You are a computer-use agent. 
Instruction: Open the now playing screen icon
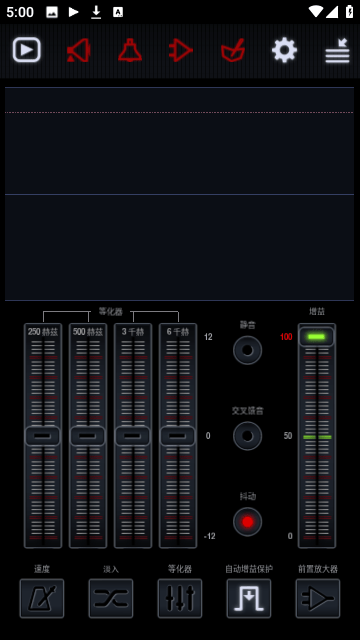(27, 50)
